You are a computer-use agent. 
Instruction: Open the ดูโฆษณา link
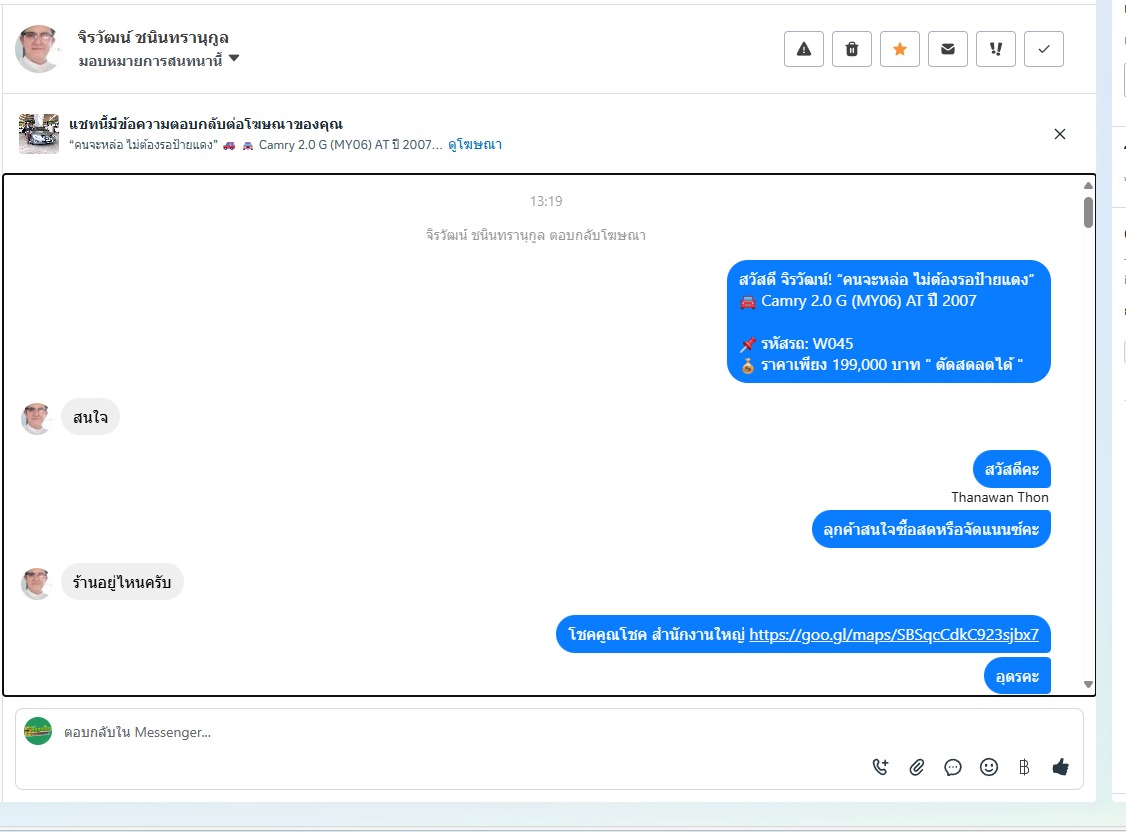click(475, 144)
